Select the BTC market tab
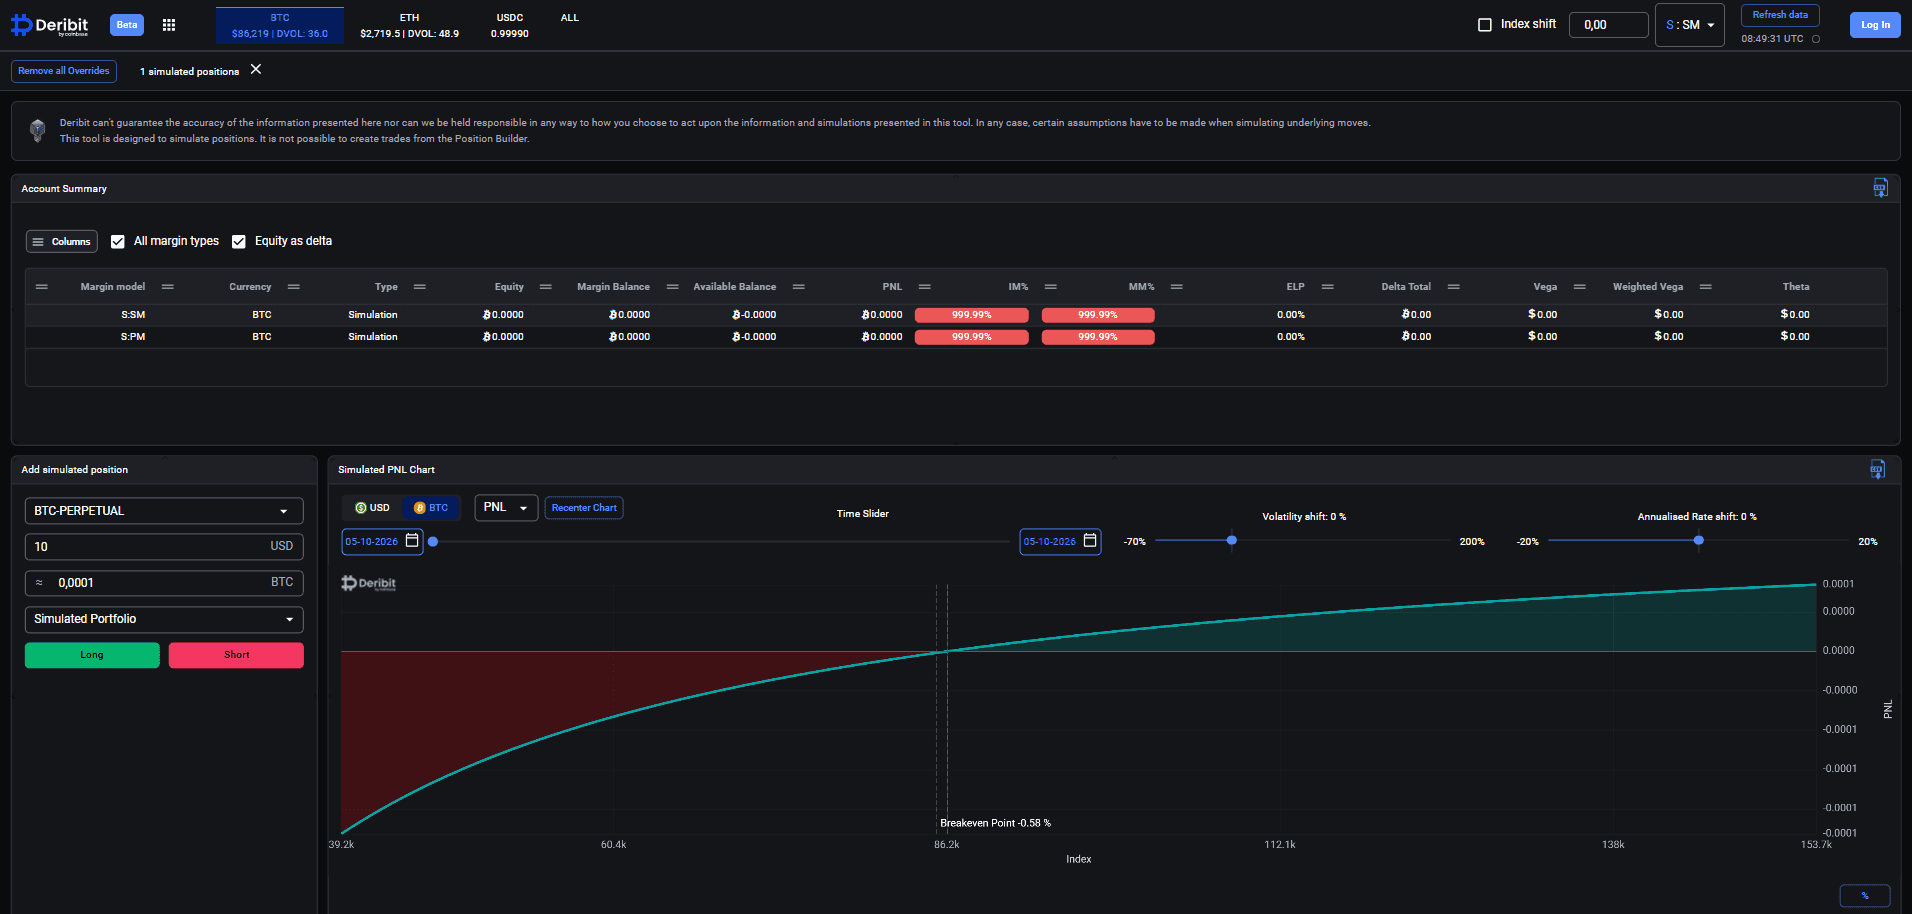1912x914 pixels. 280,25
